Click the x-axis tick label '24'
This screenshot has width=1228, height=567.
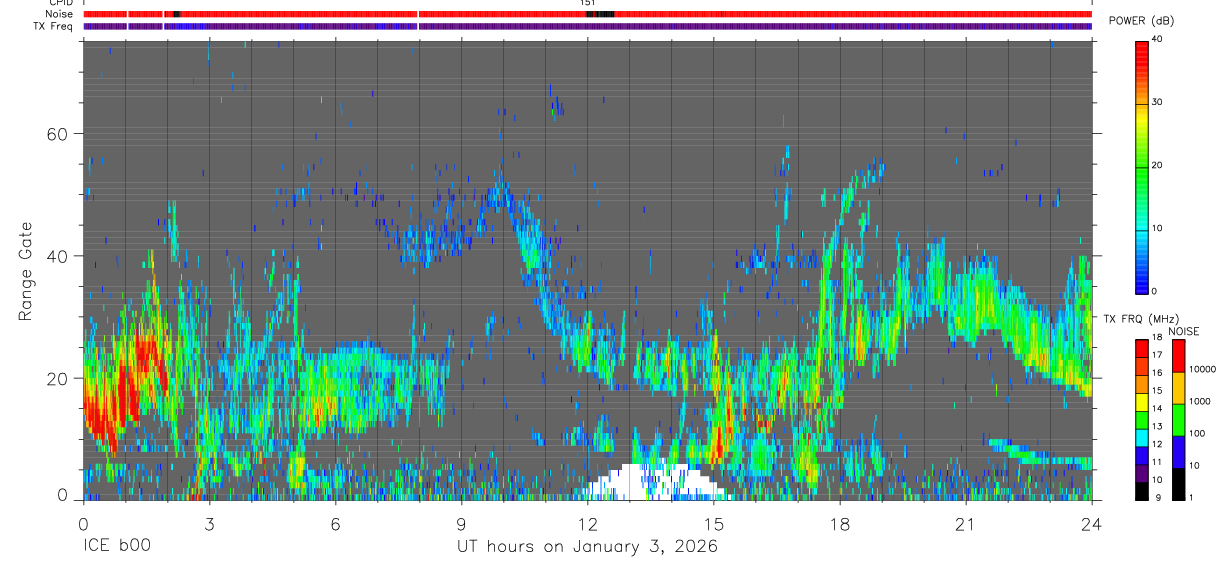(x=1092, y=524)
